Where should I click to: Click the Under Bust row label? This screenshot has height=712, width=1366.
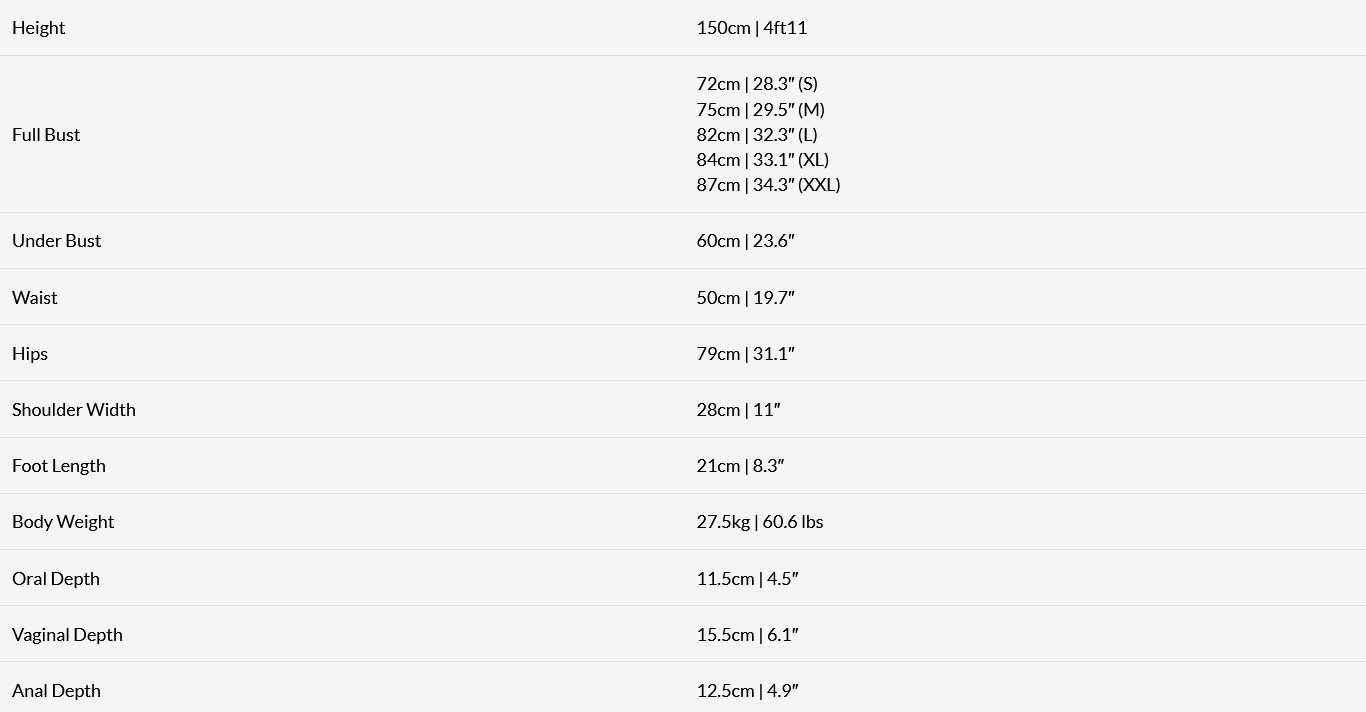click(x=56, y=241)
